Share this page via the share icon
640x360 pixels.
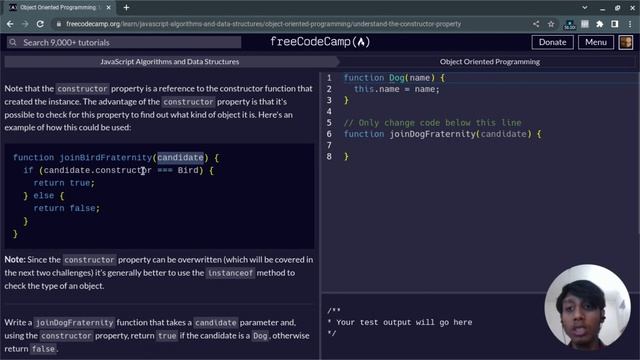[536, 24]
